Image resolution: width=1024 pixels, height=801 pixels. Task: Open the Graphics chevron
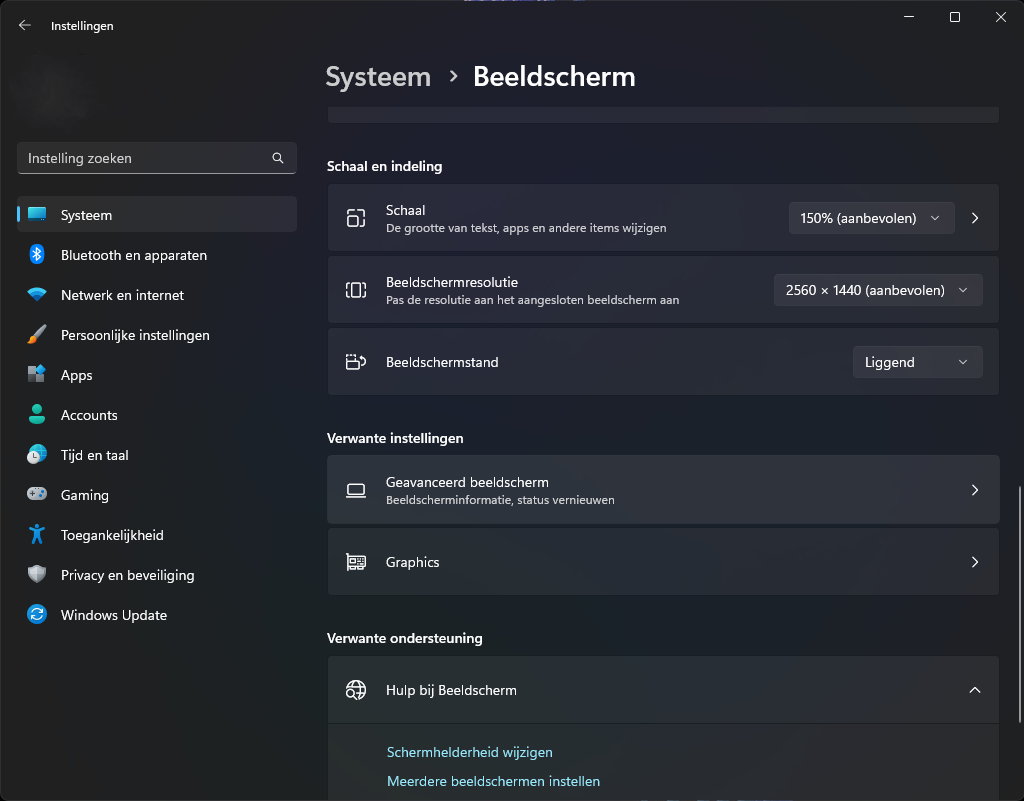[x=974, y=562]
